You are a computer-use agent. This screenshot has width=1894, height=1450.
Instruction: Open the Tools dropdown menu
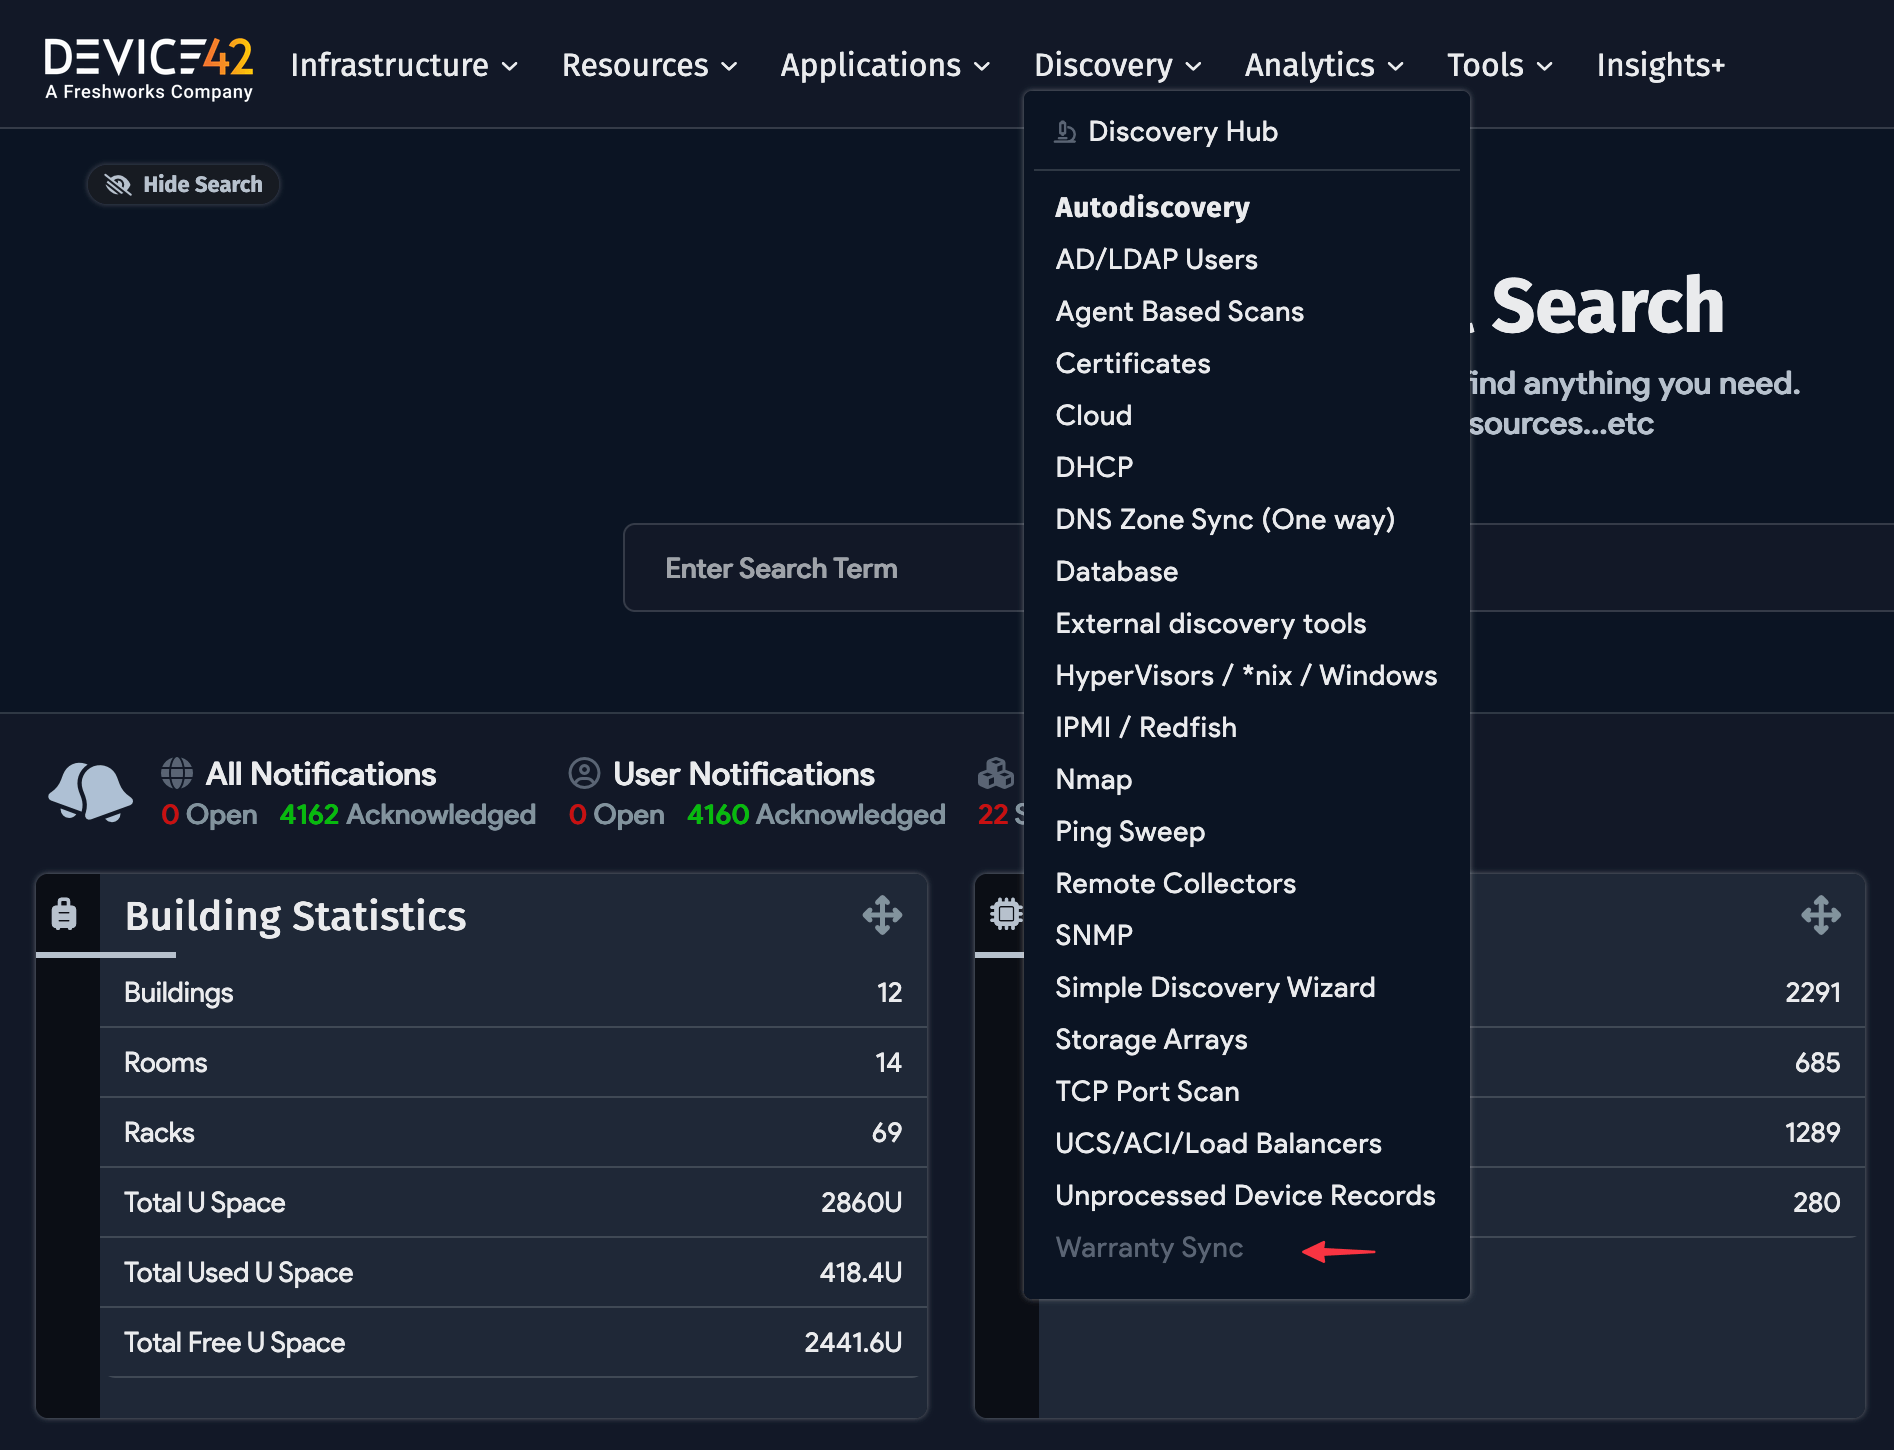(1499, 65)
